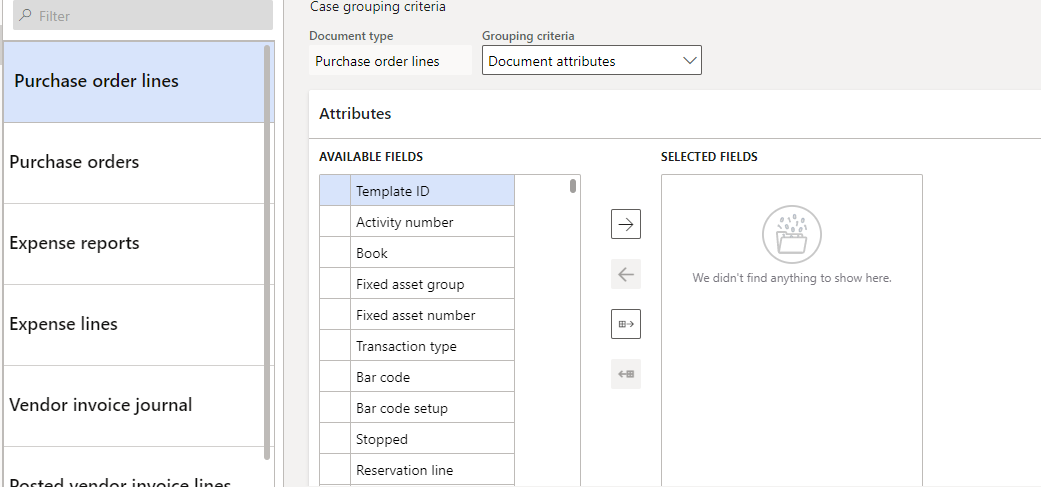The height and width of the screenshot is (487, 1041).
Task: Tick the row selector beside Template ID
Action: 335,190
